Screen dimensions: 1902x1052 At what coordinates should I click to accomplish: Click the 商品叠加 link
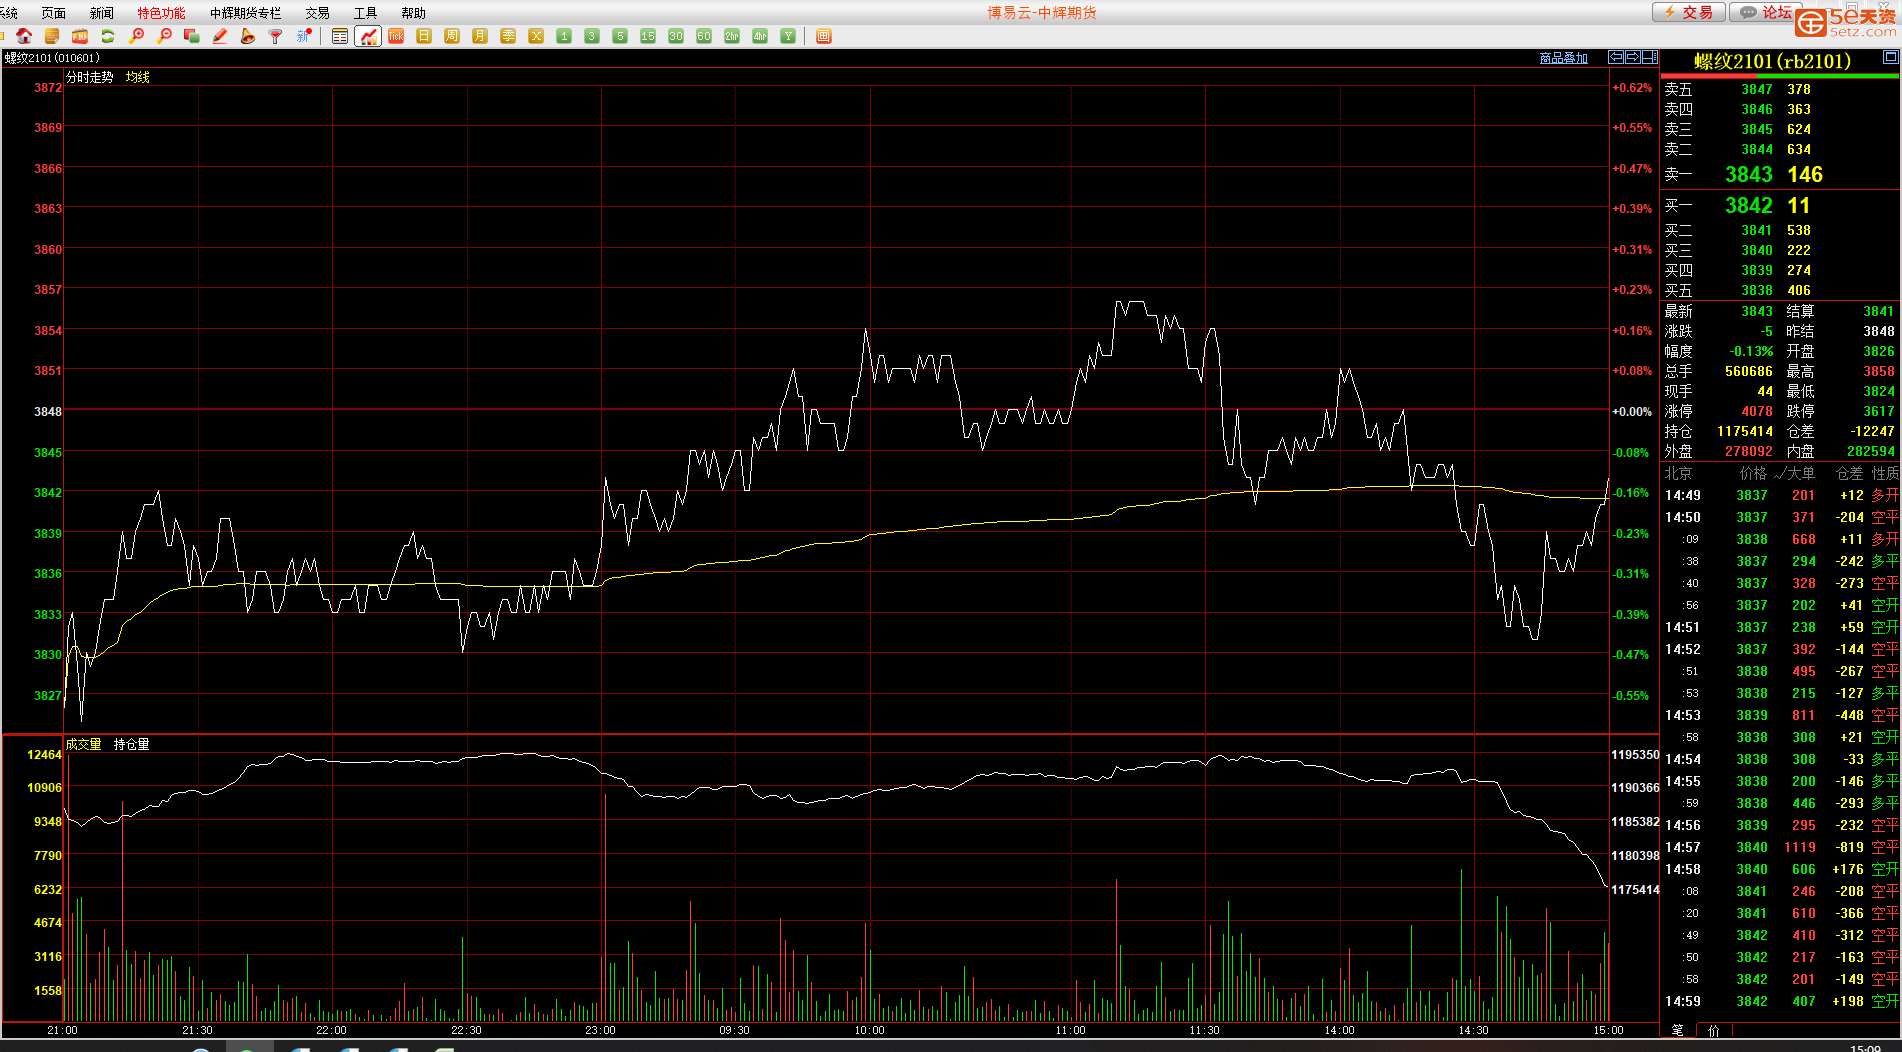(x=1564, y=58)
